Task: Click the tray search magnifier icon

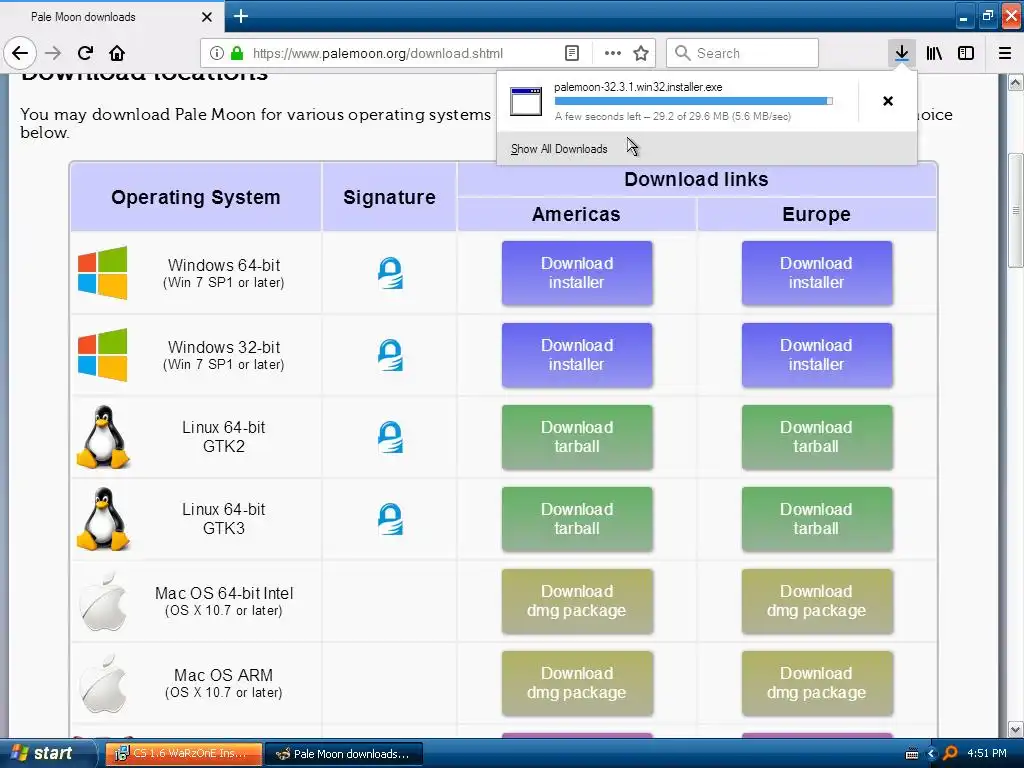Action: pos(950,754)
